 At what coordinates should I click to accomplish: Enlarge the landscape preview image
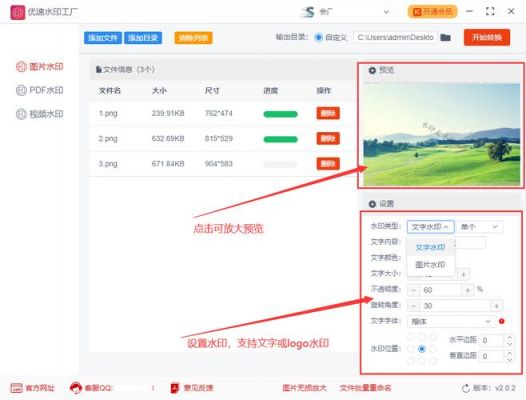[442, 134]
